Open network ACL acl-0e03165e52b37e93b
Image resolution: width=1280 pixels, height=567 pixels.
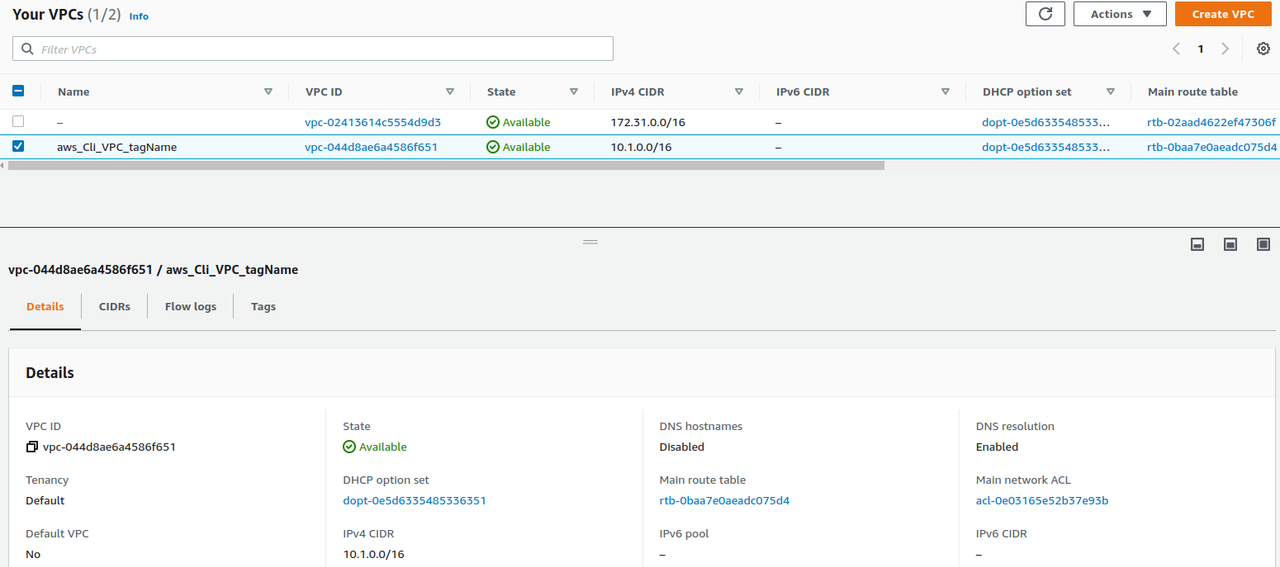coord(1042,501)
